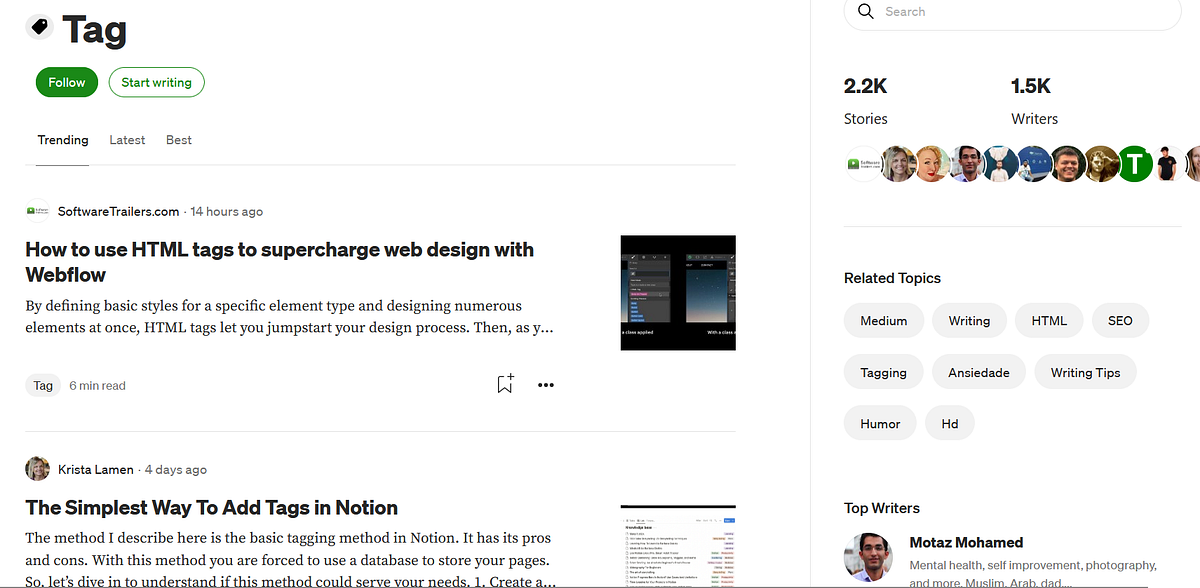
Task: Select the Writing related topic
Action: pyautogui.click(x=969, y=321)
